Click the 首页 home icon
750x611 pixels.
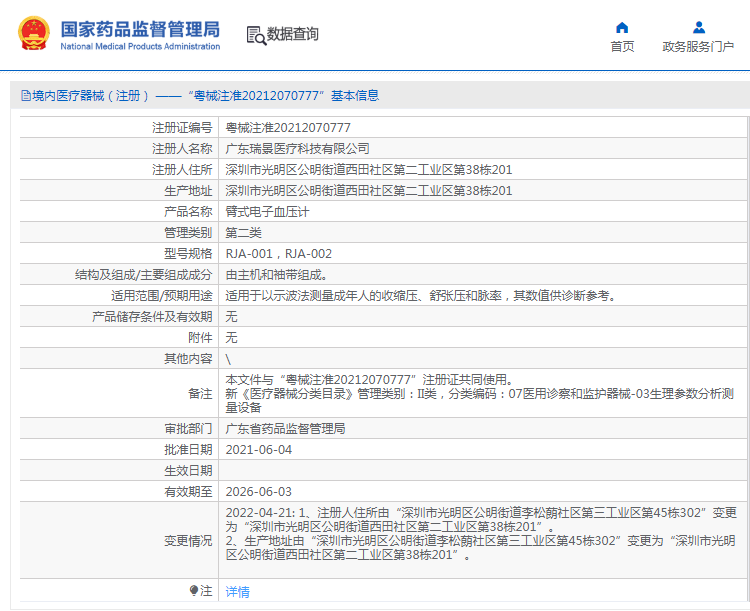click(622, 27)
